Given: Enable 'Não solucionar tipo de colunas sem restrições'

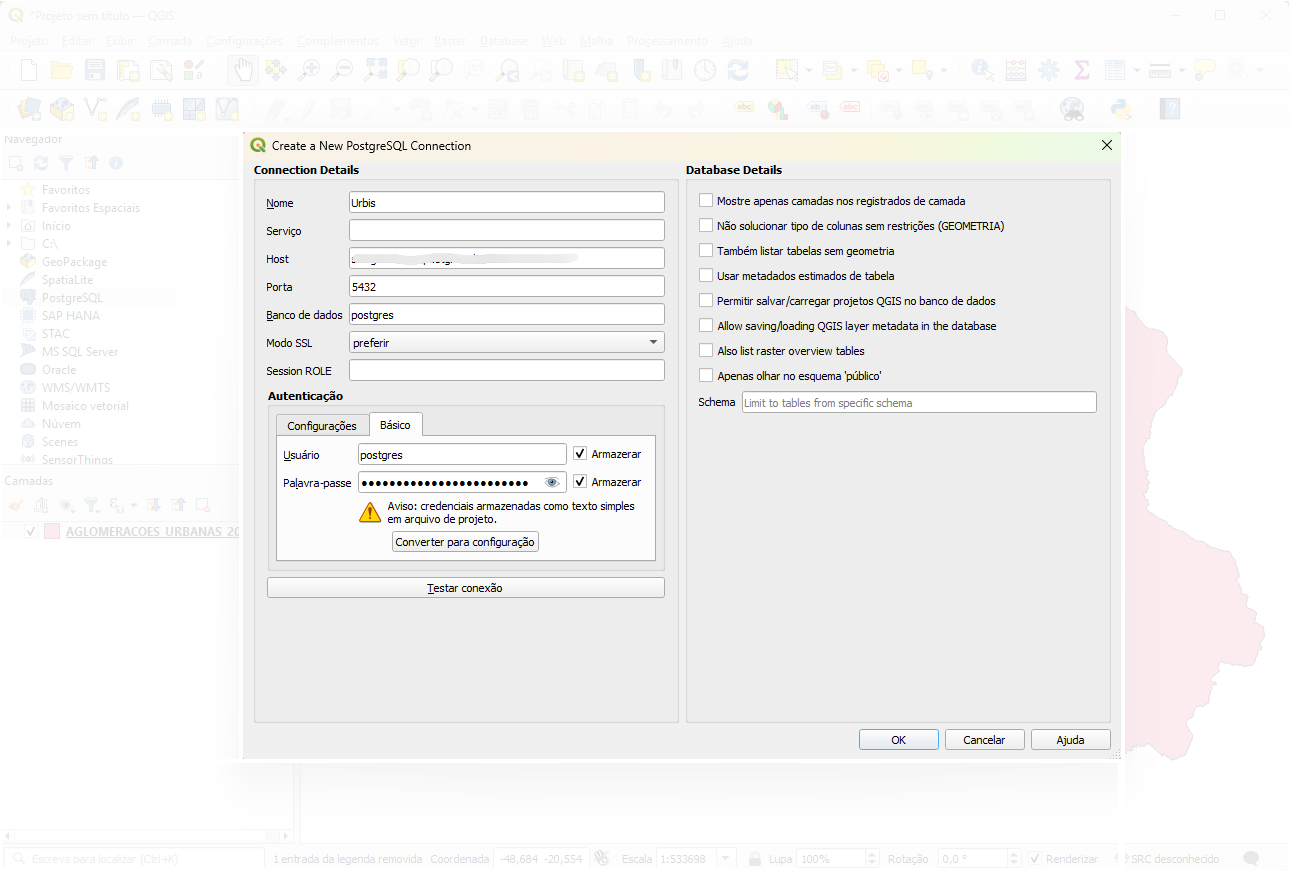Looking at the screenshot, I should (x=707, y=226).
